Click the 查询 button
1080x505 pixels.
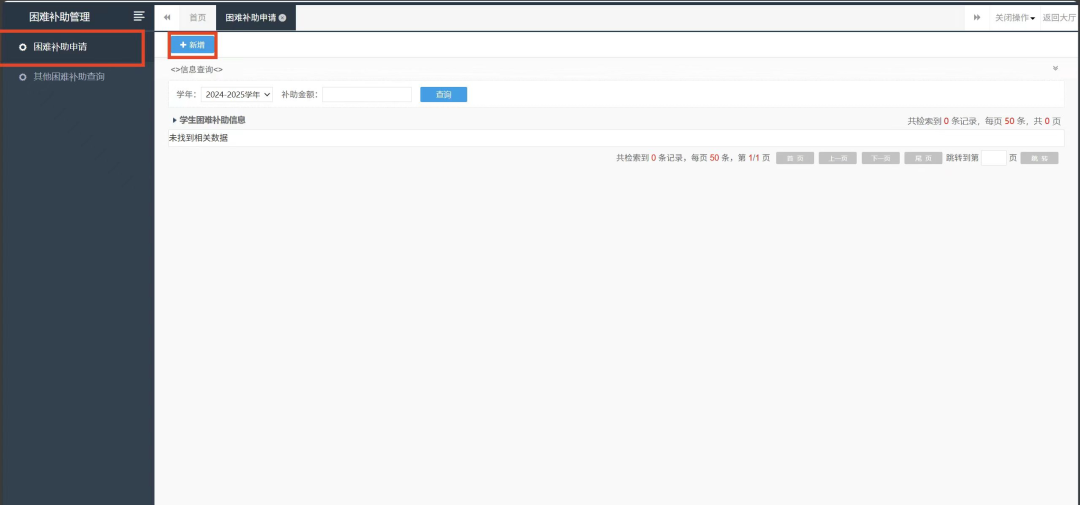pyautogui.click(x=444, y=94)
